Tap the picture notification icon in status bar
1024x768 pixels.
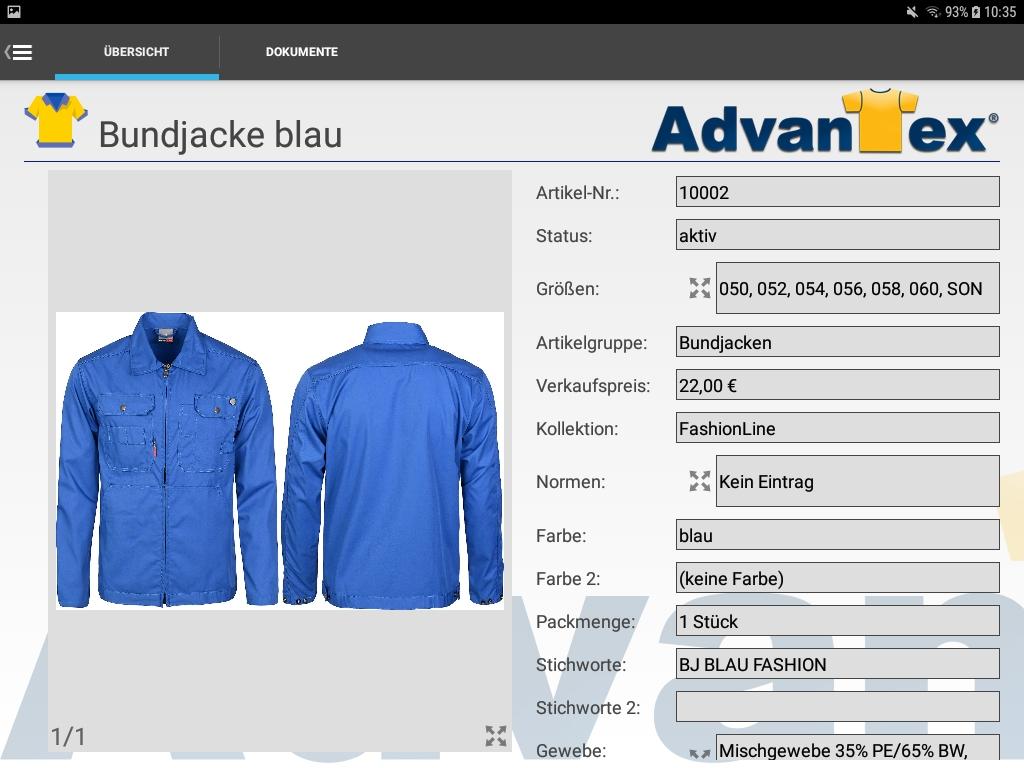point(14,12)
